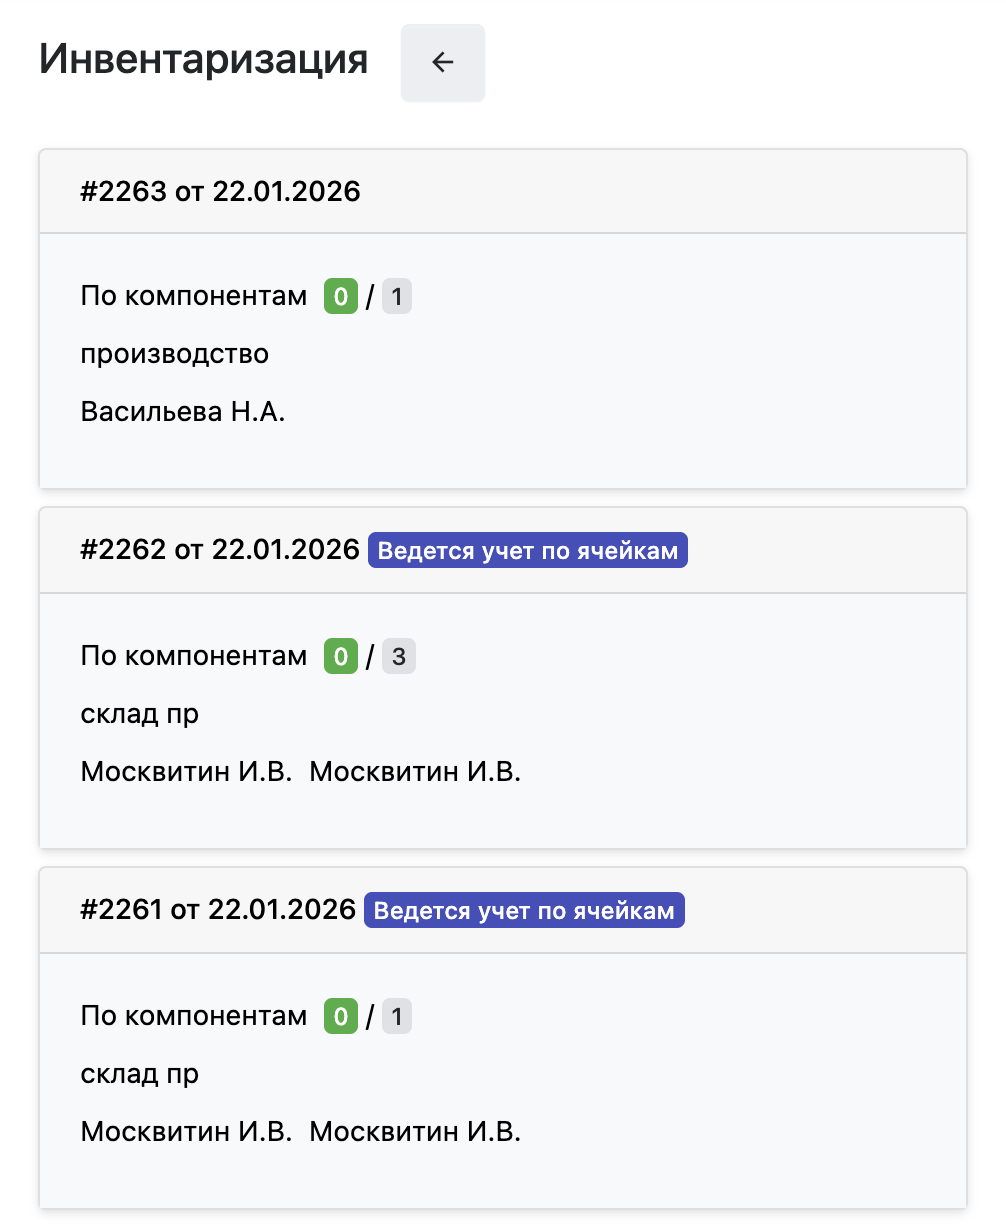Viewport: 1006px width, 1224px height.
Task: Click "склад пр" location in card #2261
Action: 140,1074
